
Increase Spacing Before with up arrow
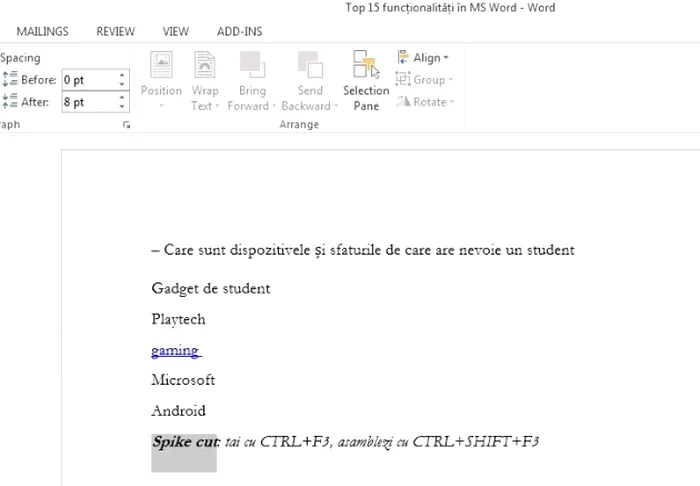(122, 75)
